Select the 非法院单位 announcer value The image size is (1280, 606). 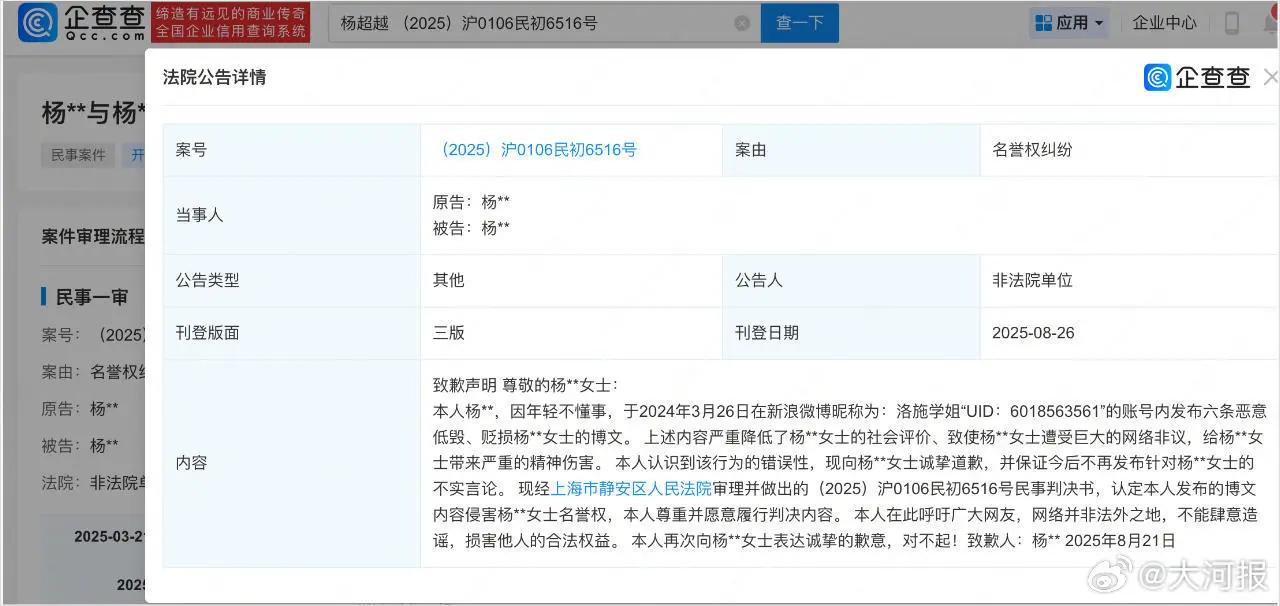pyautogui.click(x=1032, y=281)
